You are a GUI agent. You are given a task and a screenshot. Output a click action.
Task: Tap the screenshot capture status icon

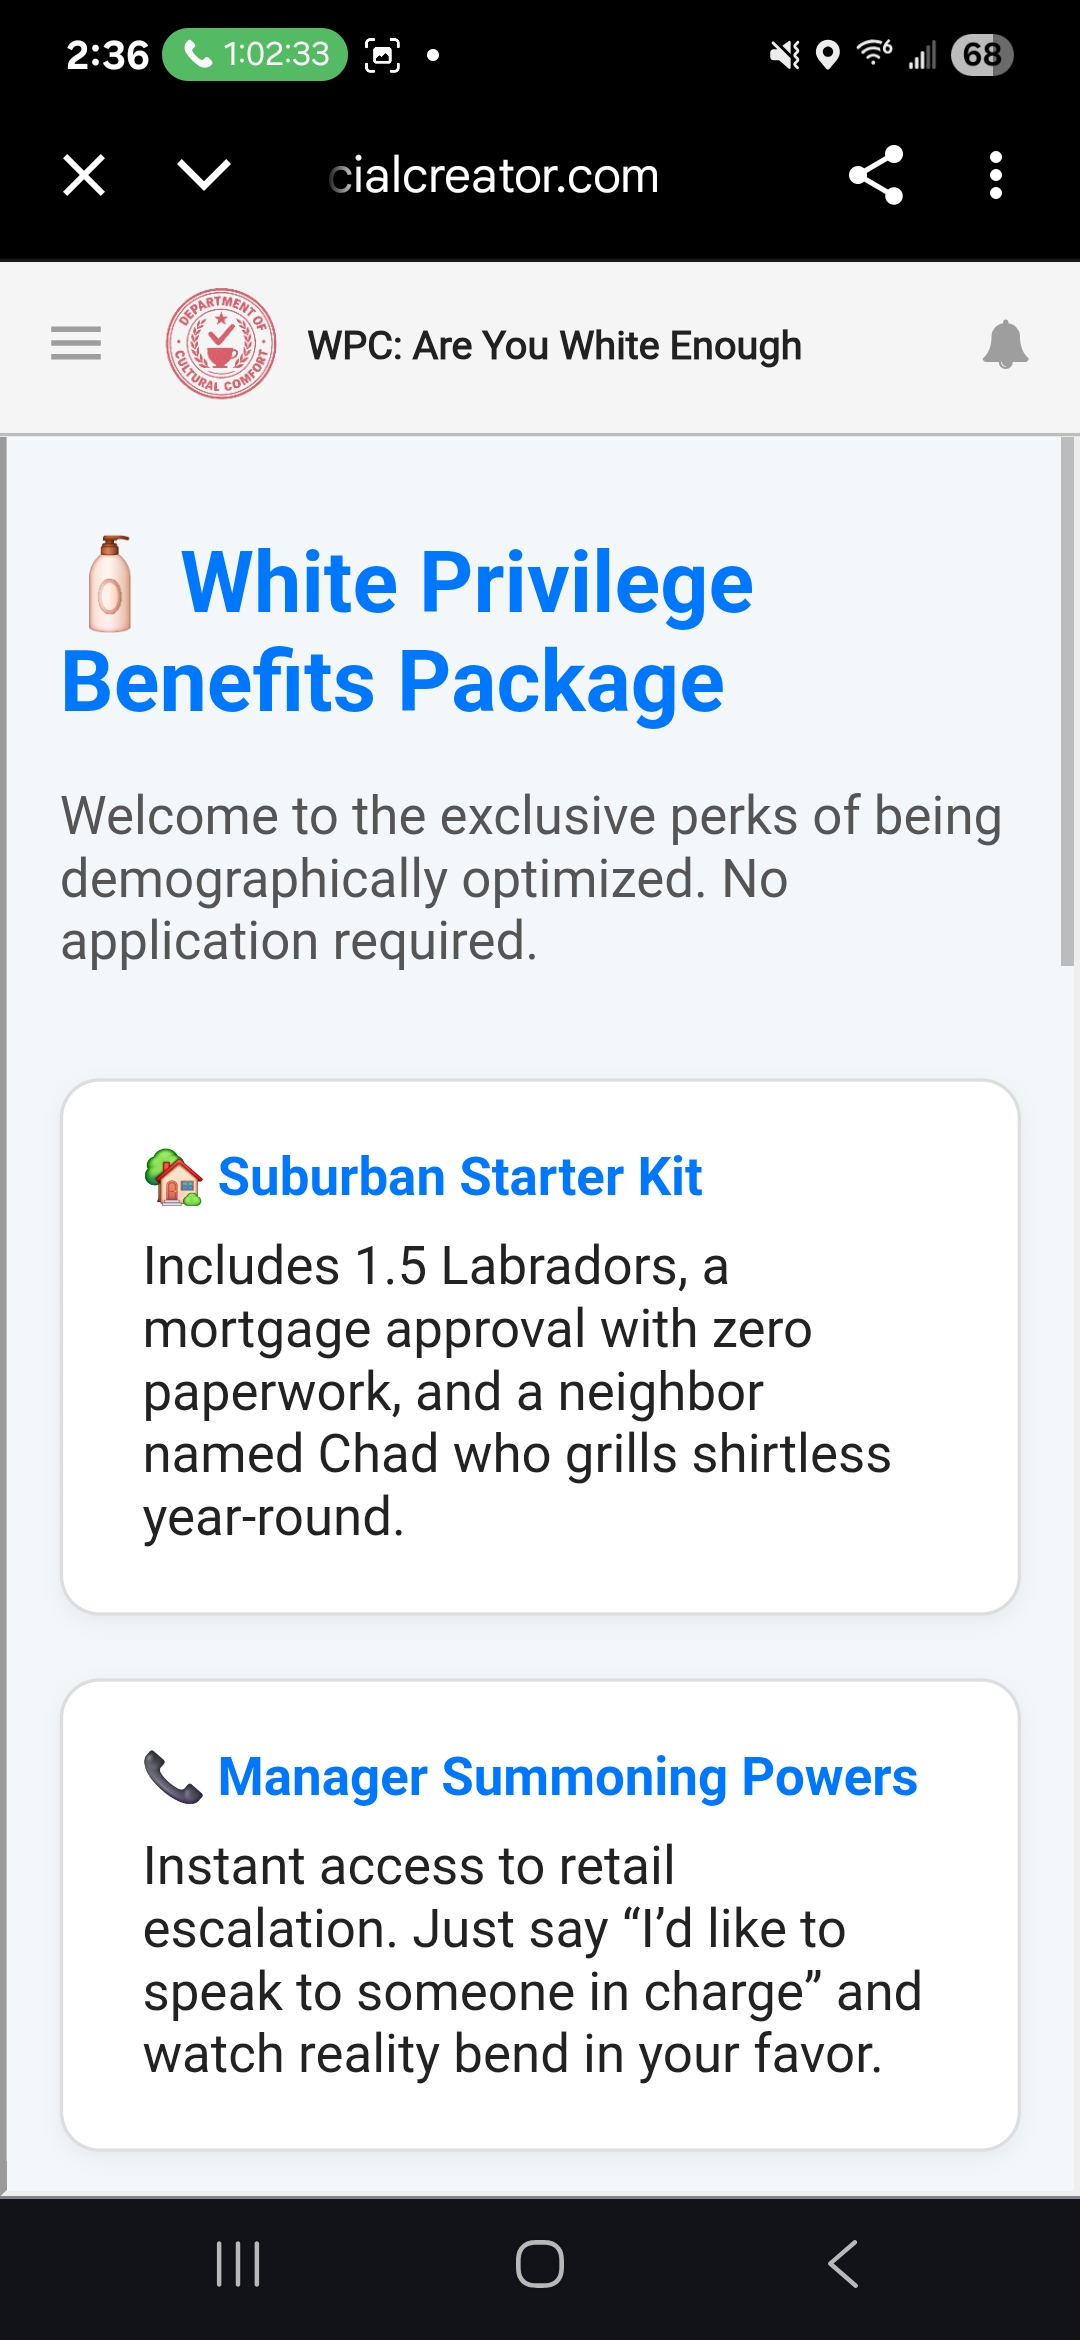[x=382, y=54]
